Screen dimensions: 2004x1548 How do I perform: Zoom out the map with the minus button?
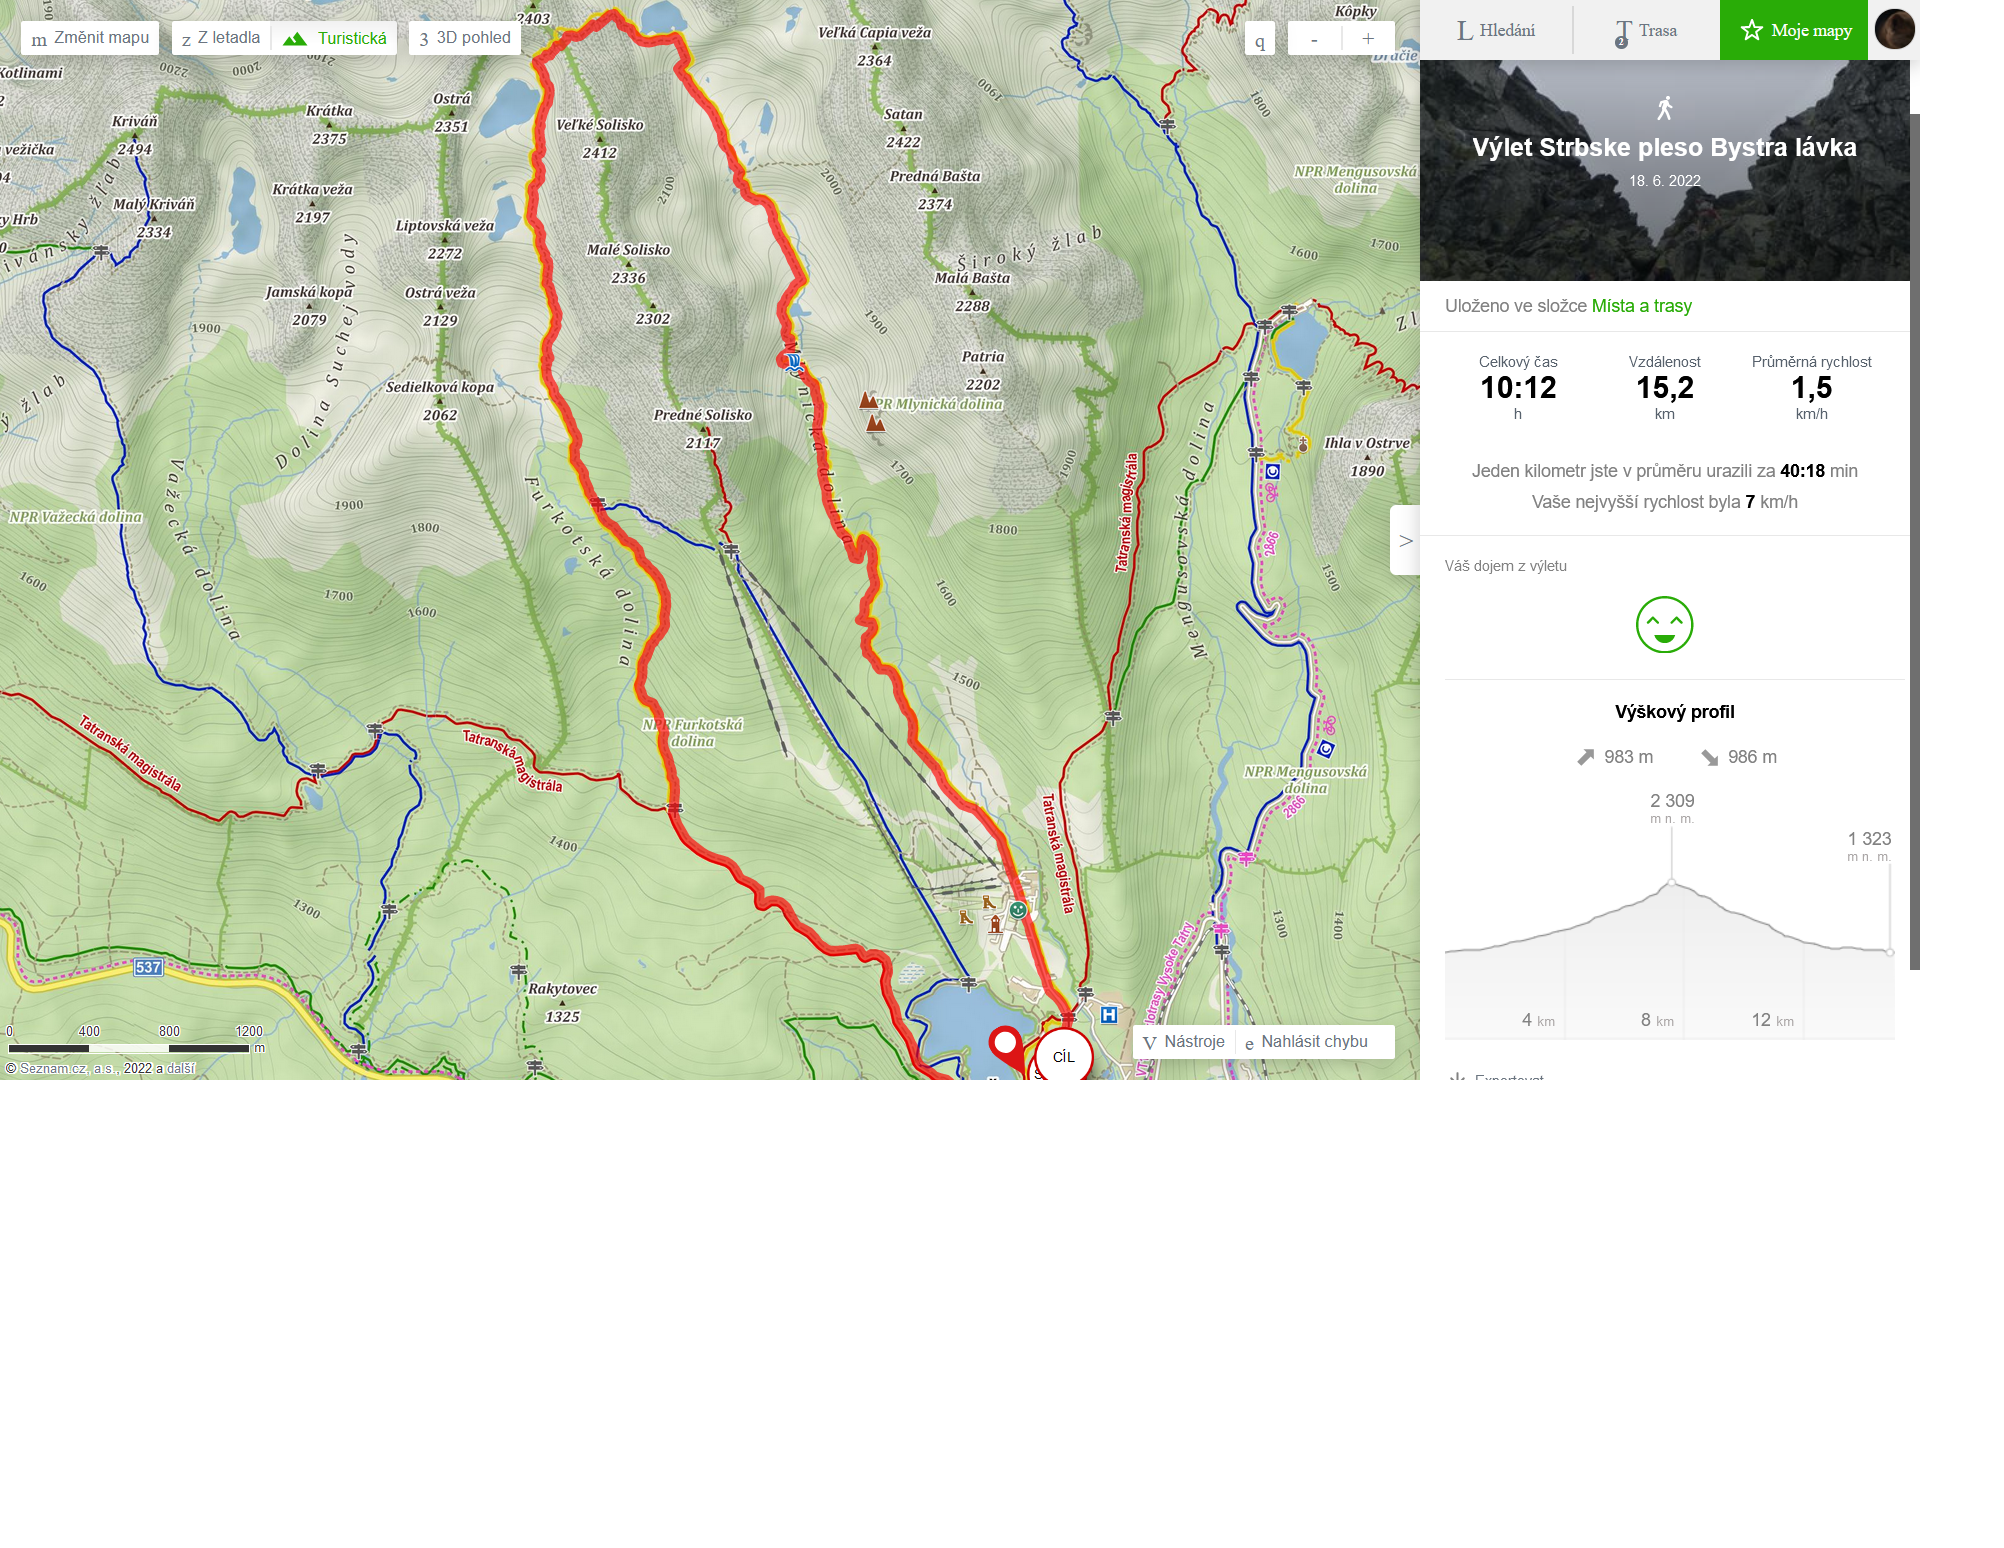tap(1314, 39)
